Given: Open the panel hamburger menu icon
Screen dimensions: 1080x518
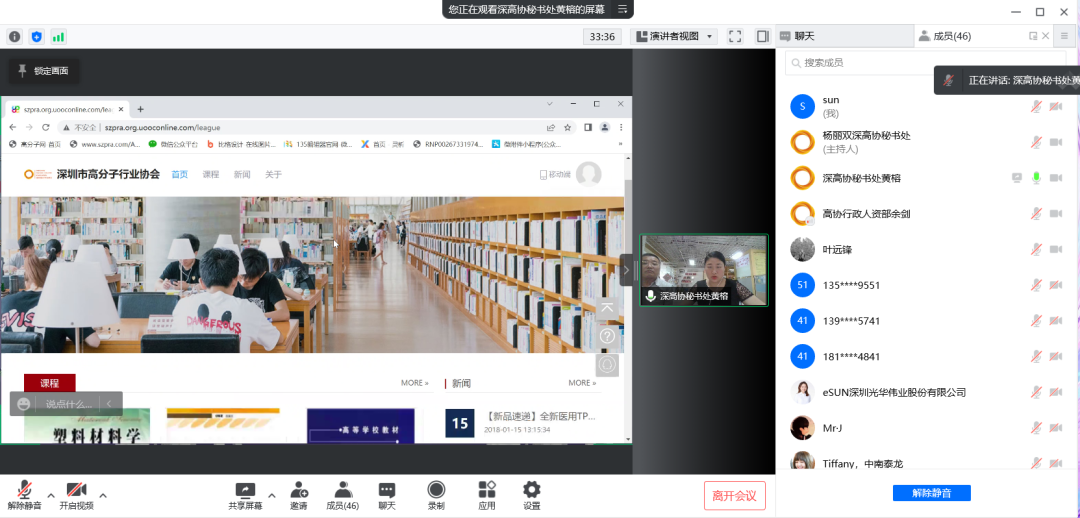Looking at the screenshot, I should pos(1065,37).
